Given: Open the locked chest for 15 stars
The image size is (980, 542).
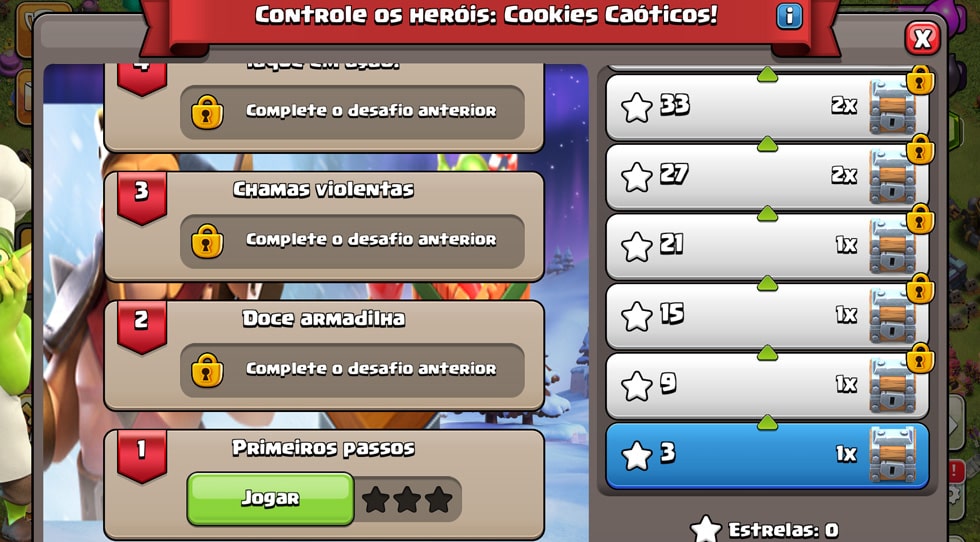Looking at the screenshot, I should pyautogui.click(x=892, y=315).
